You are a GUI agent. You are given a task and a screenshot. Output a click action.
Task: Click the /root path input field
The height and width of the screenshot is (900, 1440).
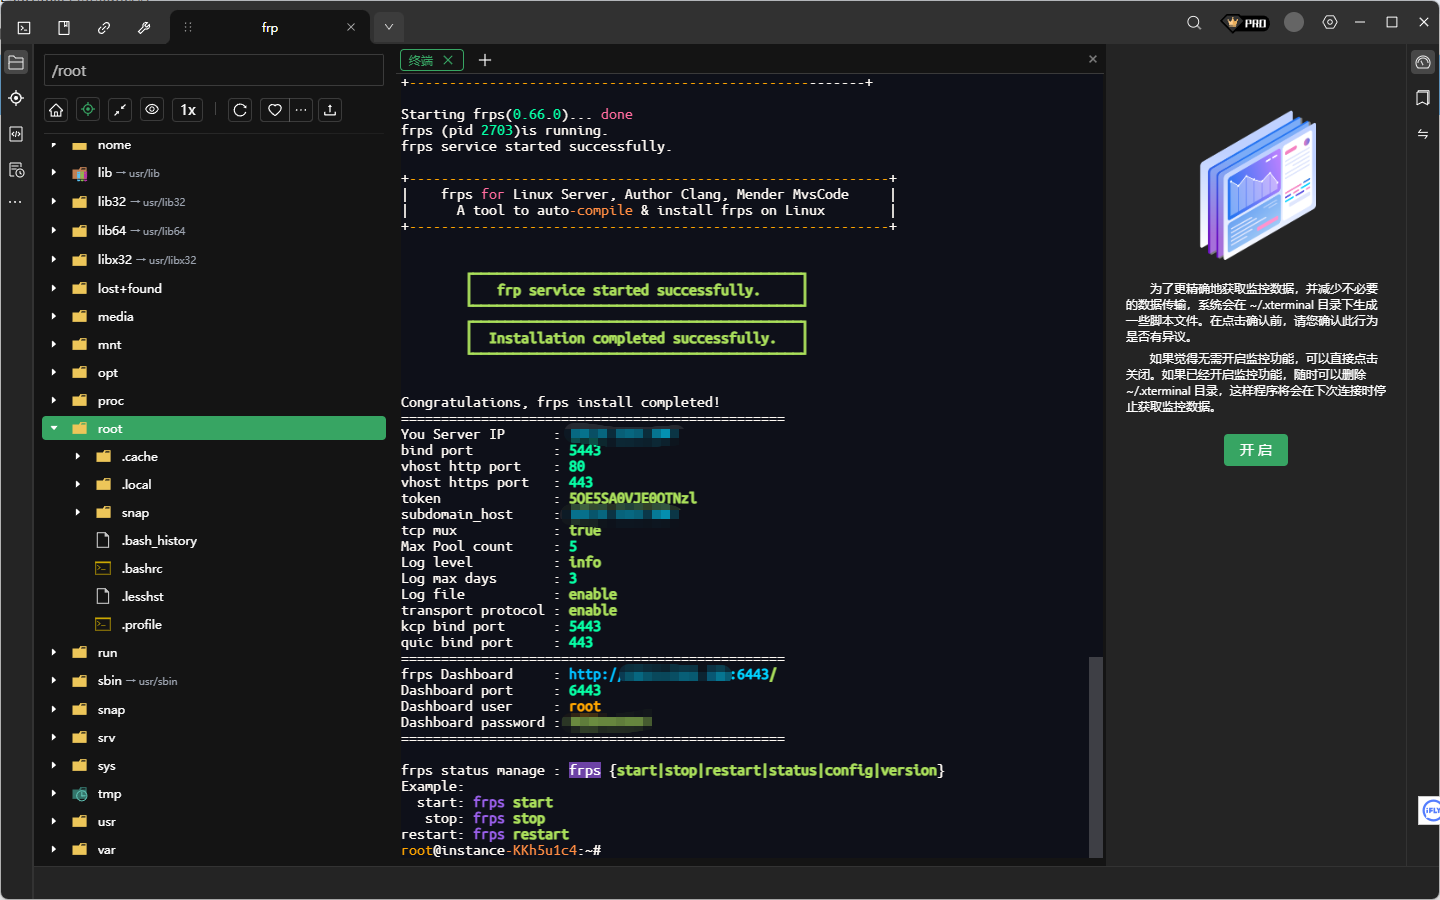click(x=214, y=71)
